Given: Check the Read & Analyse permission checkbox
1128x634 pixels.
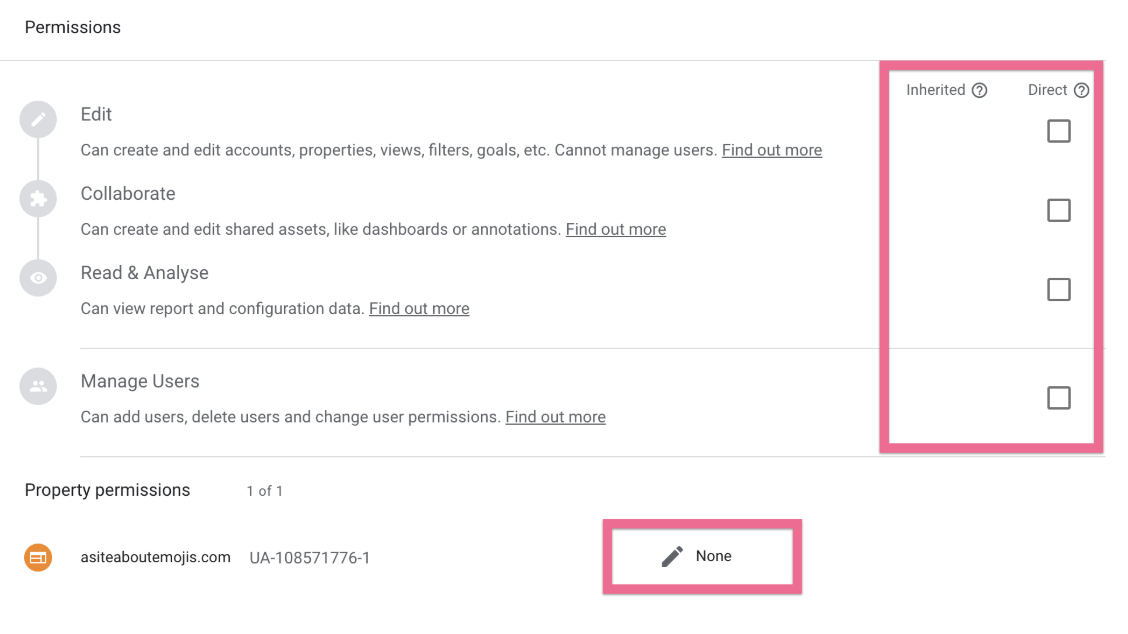Looking at the screenshot, I should pos(1058,289).
